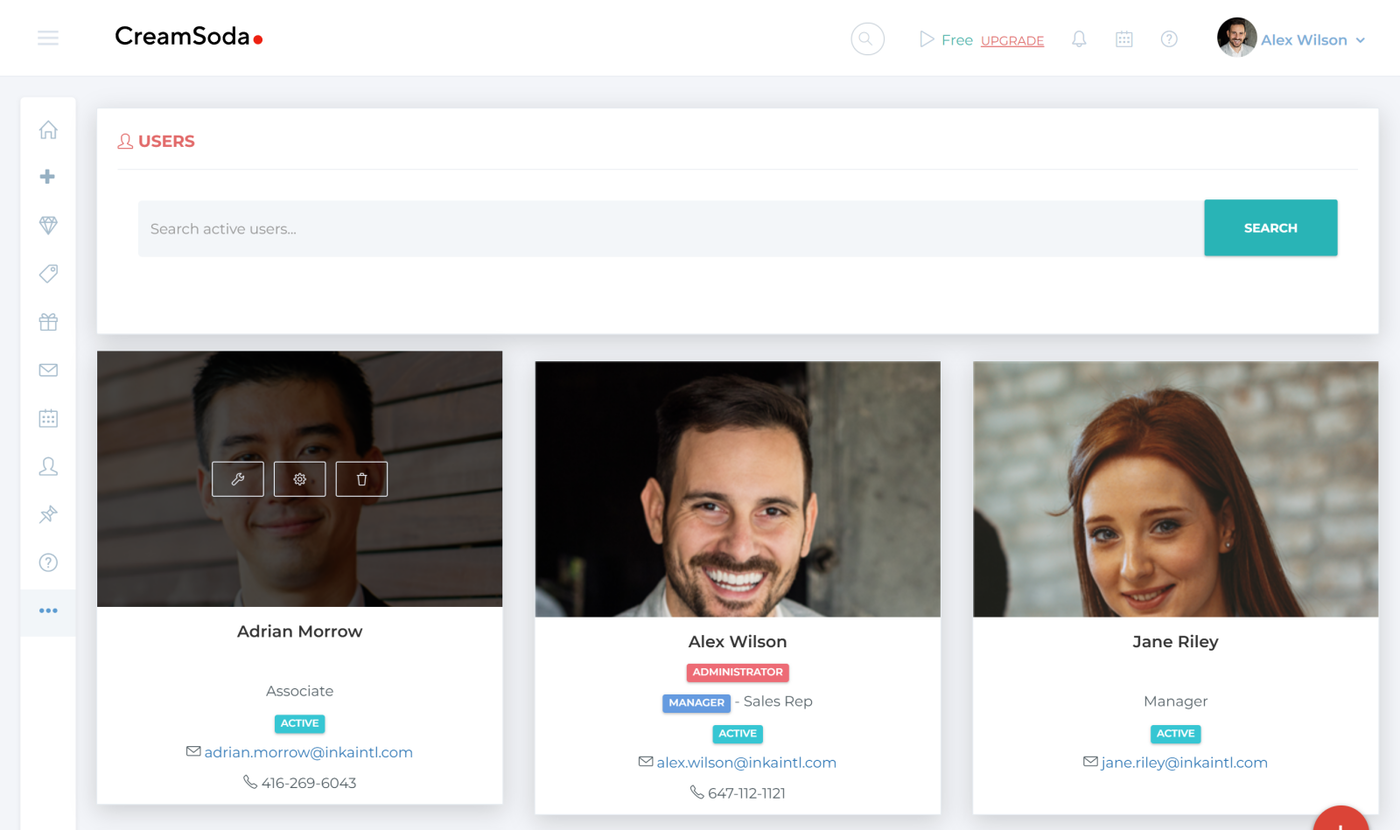Image resolution: width=1400 pixels, height=830 pixels.
Task: Click the wrench icon on Adrian Morrow's card
Action: 238,479
